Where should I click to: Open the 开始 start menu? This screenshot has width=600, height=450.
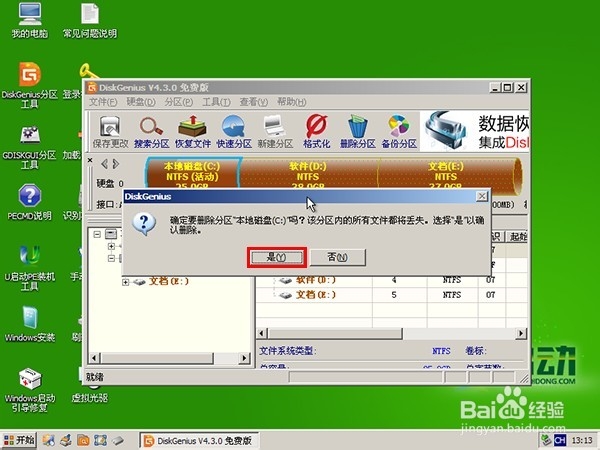point(19,440)
